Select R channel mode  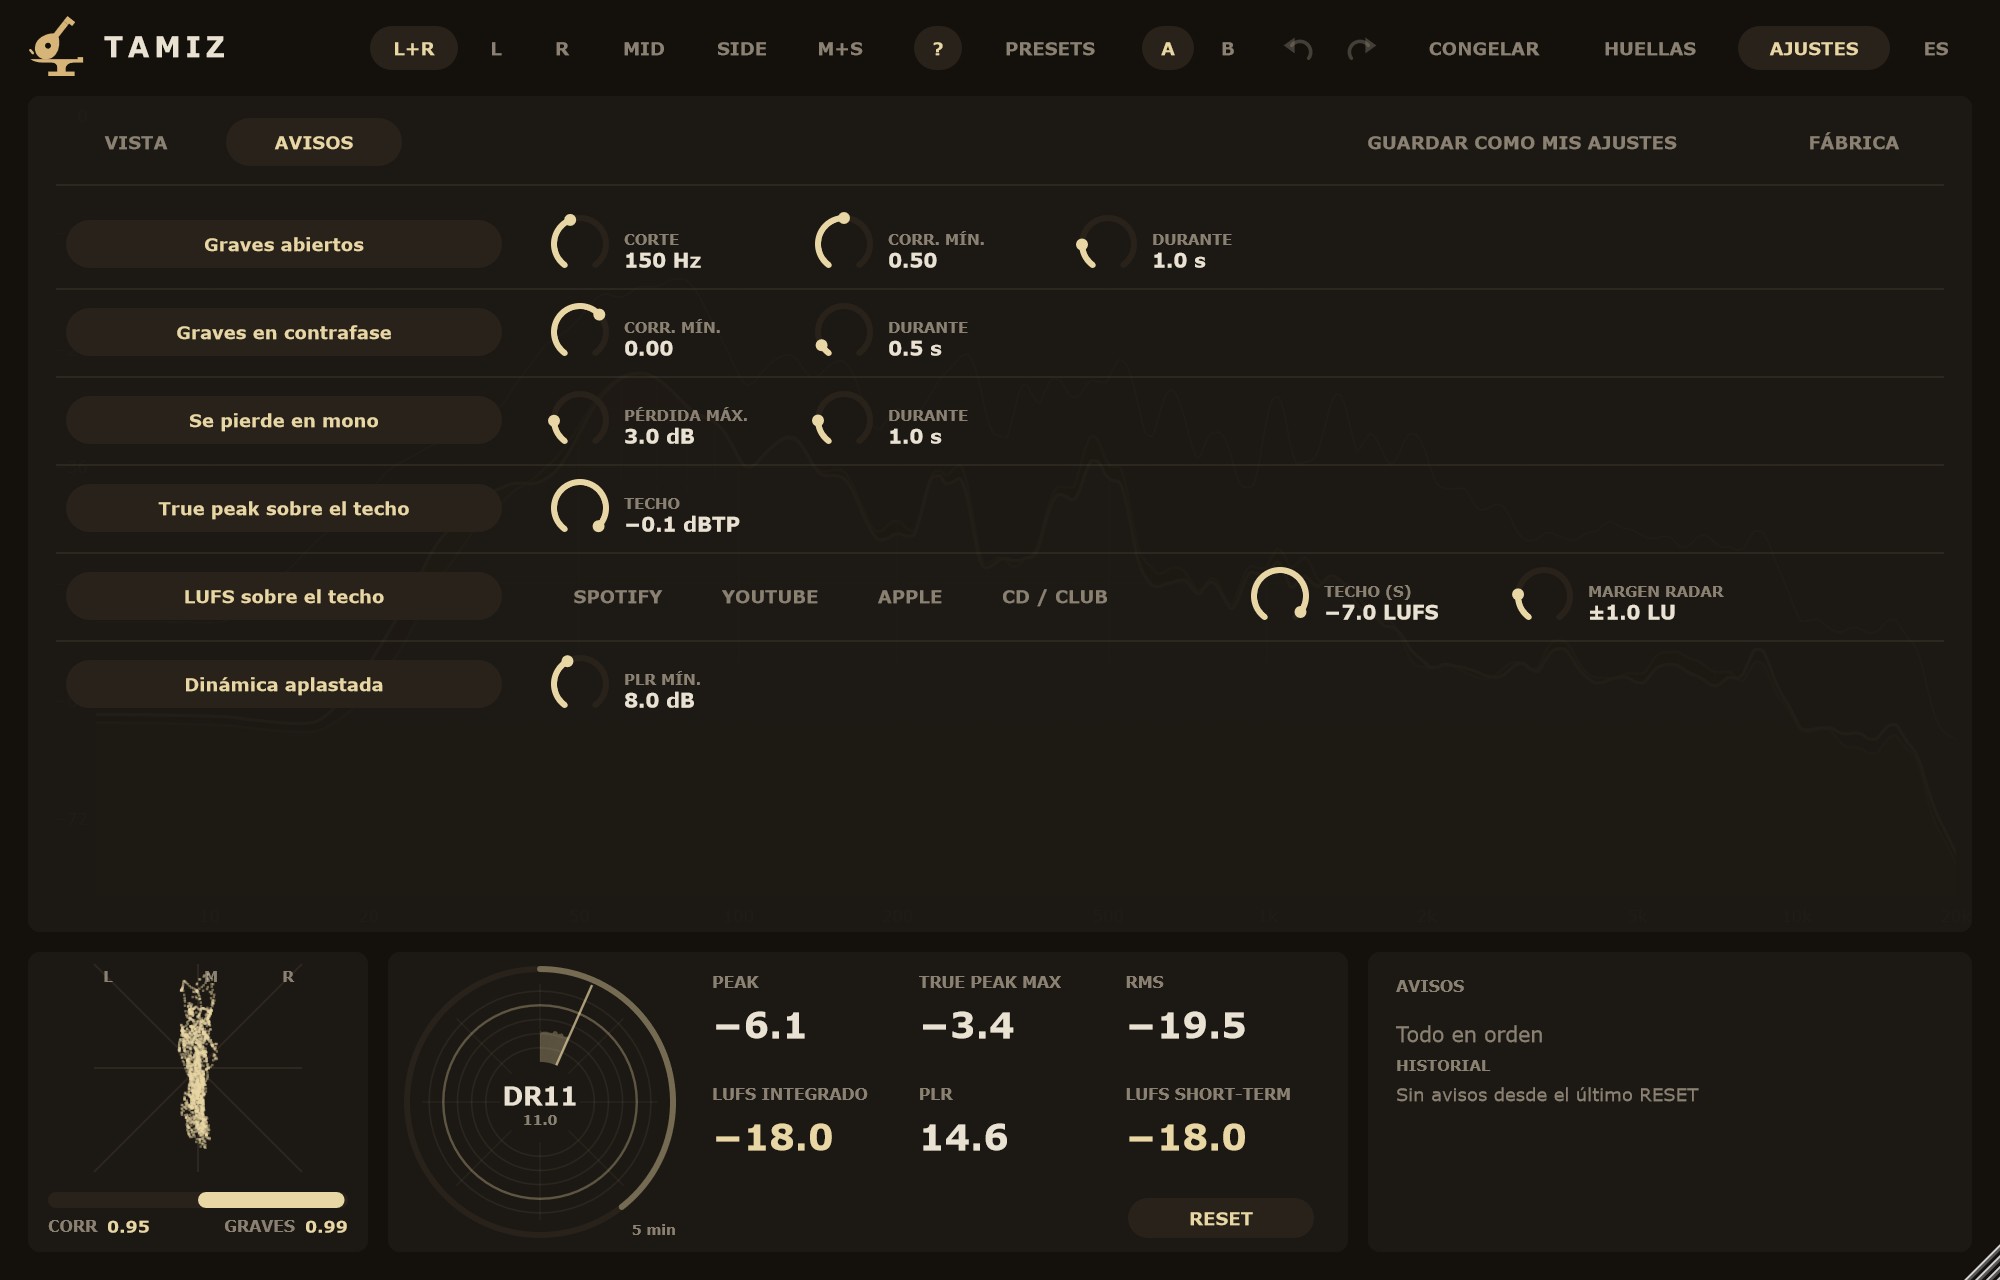(562, 48)
